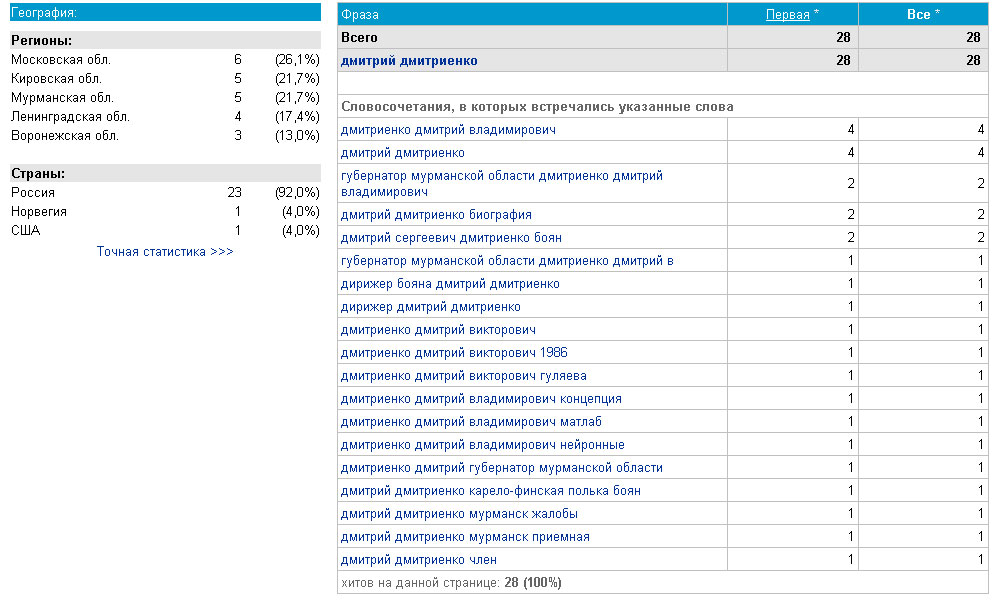Select 'дмитрий дмитриенко биография' phrase
The height and width of the screenshot is (600, 996).
click(x=436, y=215)
